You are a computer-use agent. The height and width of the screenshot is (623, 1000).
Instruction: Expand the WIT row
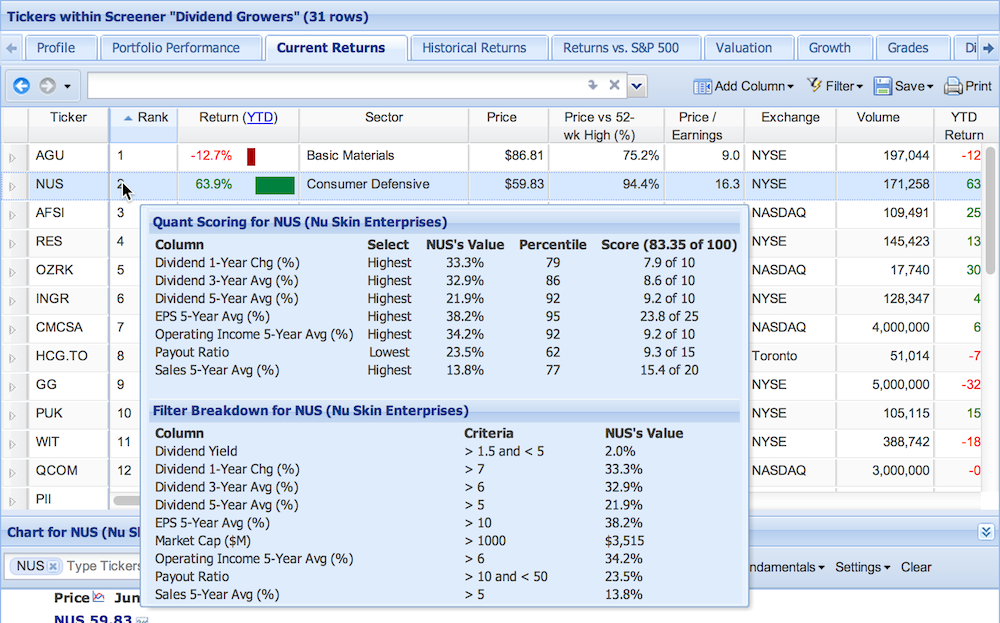[x=12, y=444]
